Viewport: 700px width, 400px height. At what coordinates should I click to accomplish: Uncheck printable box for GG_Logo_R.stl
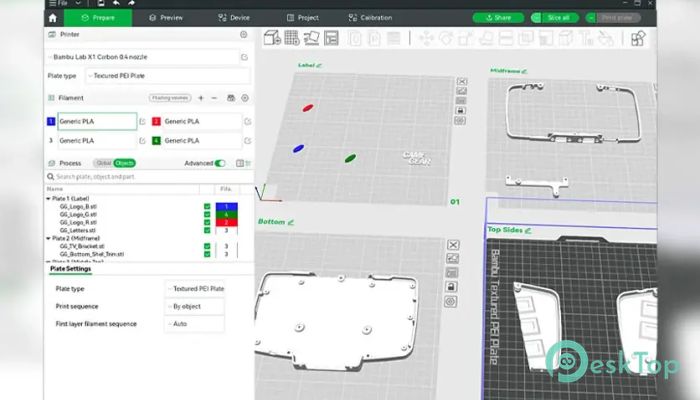207,222
